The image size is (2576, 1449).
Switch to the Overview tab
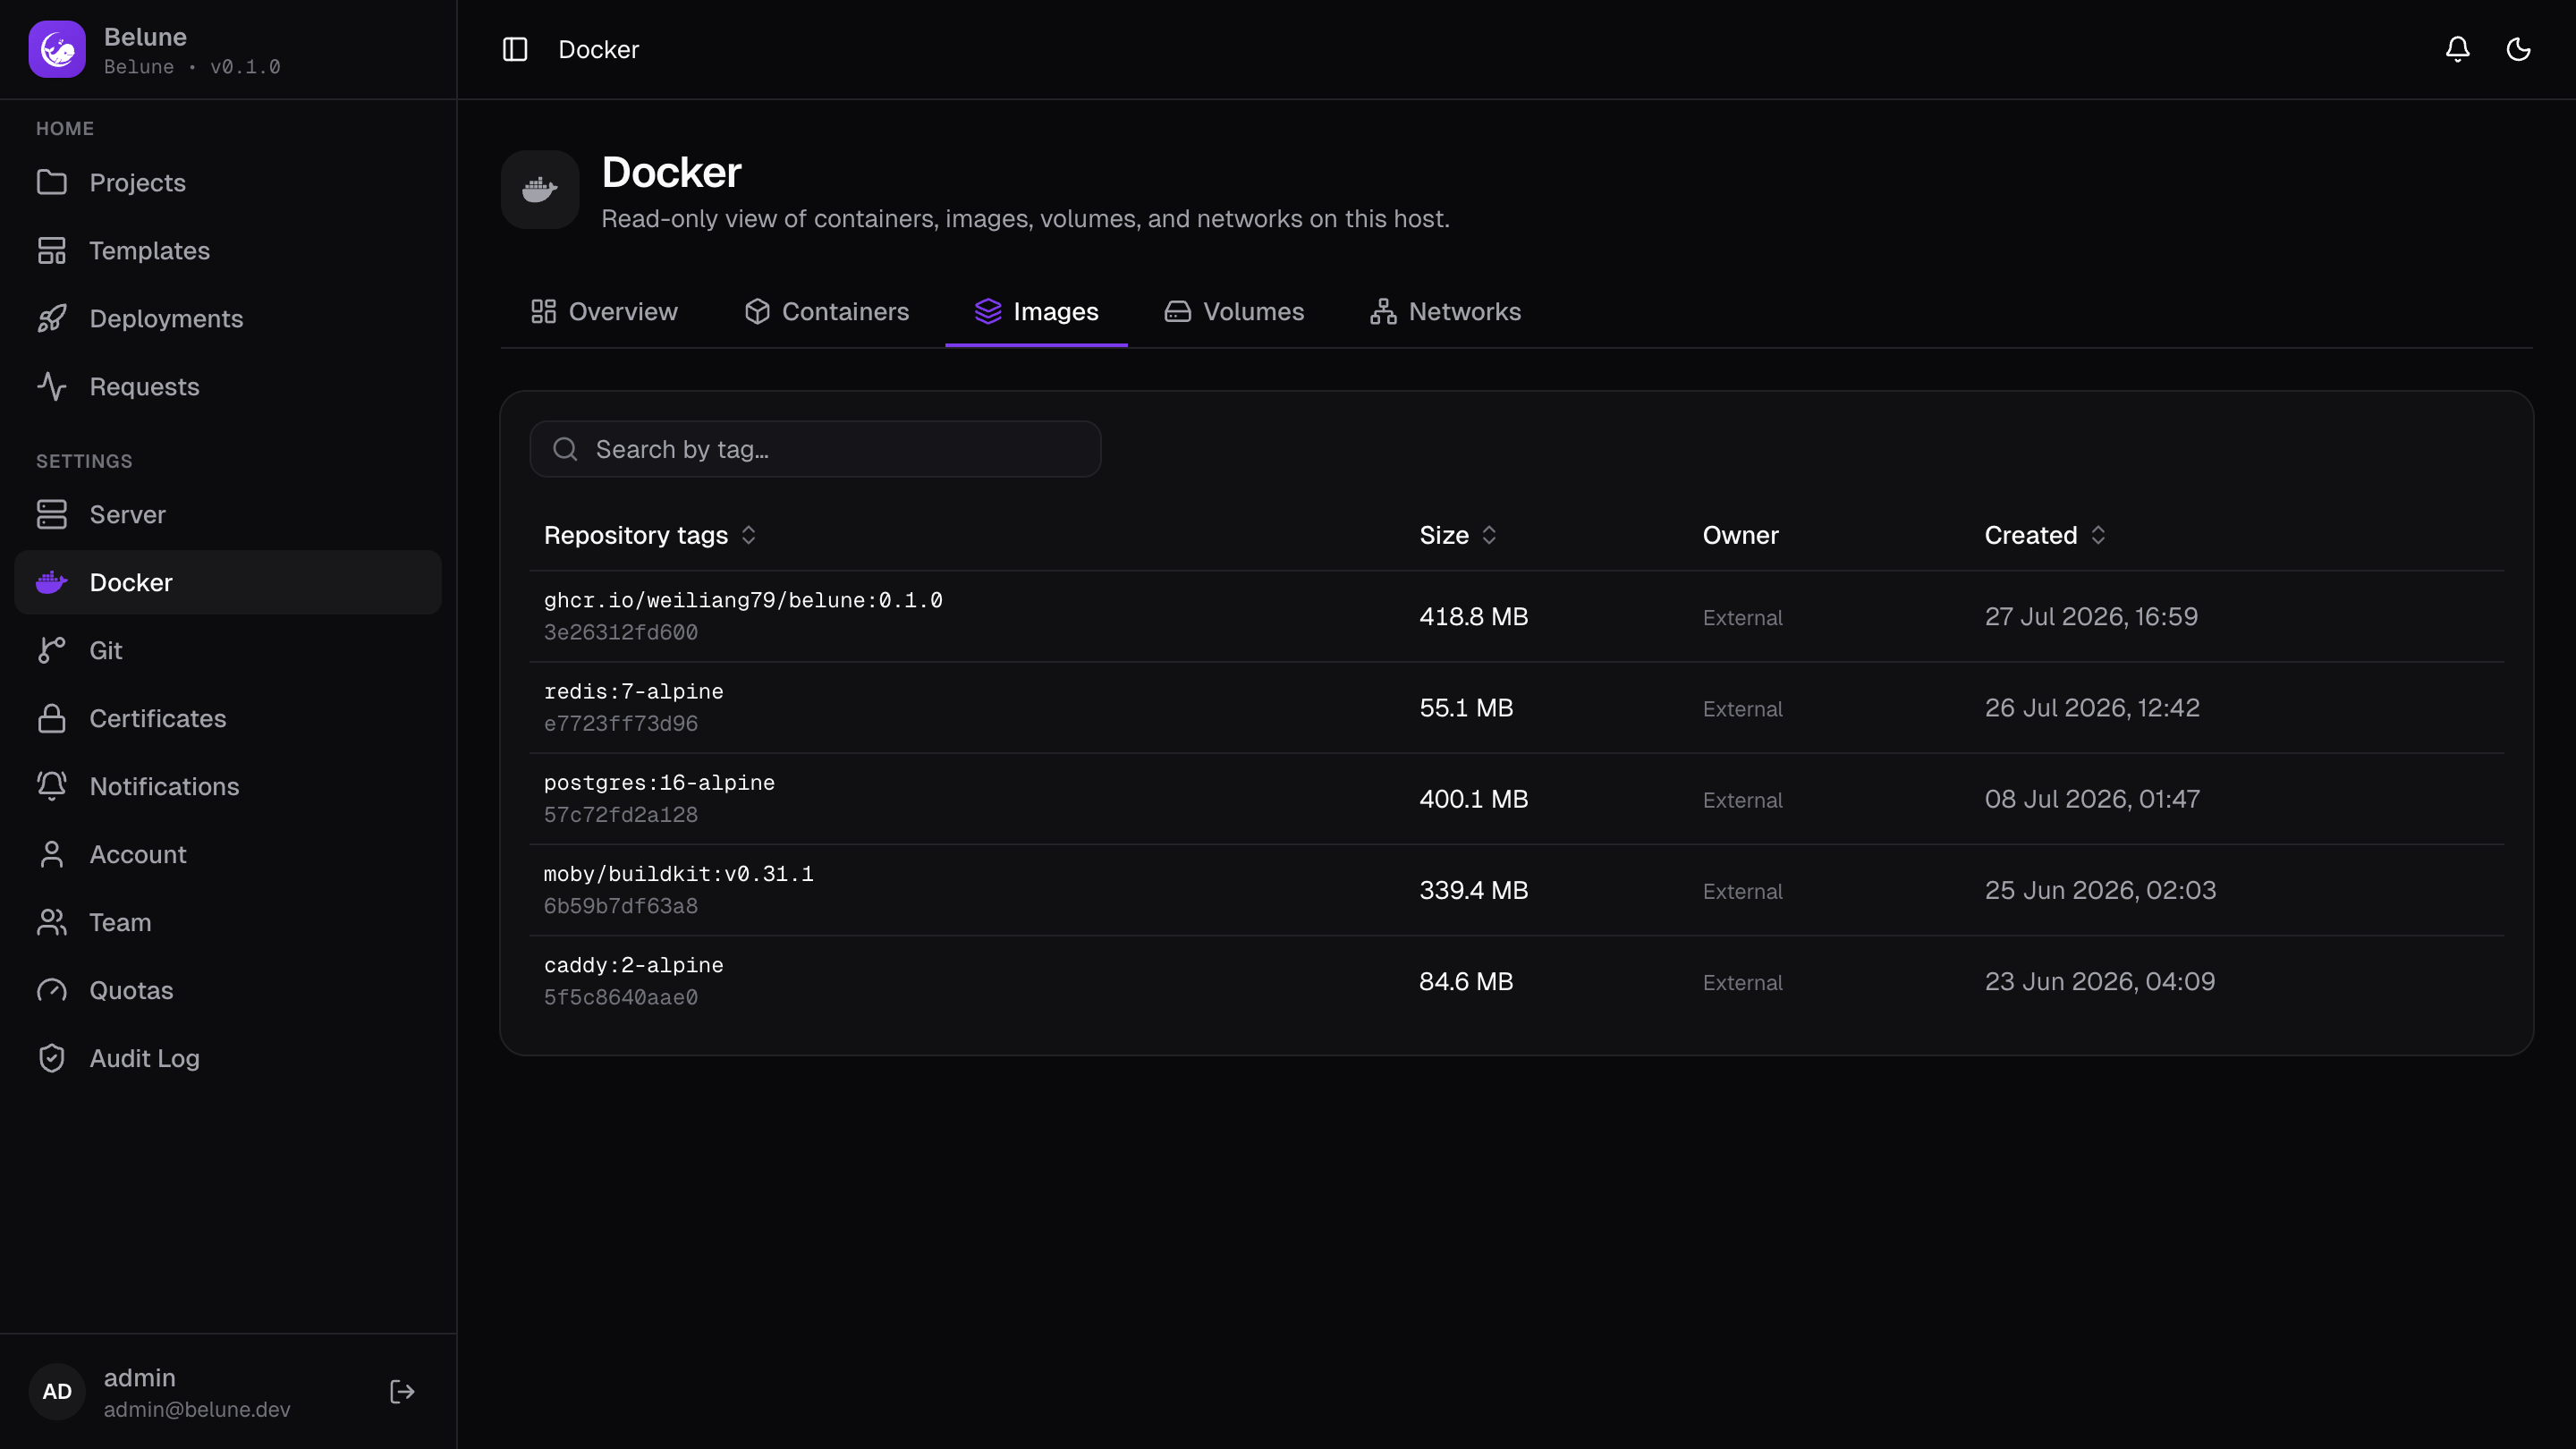[604, 311]
